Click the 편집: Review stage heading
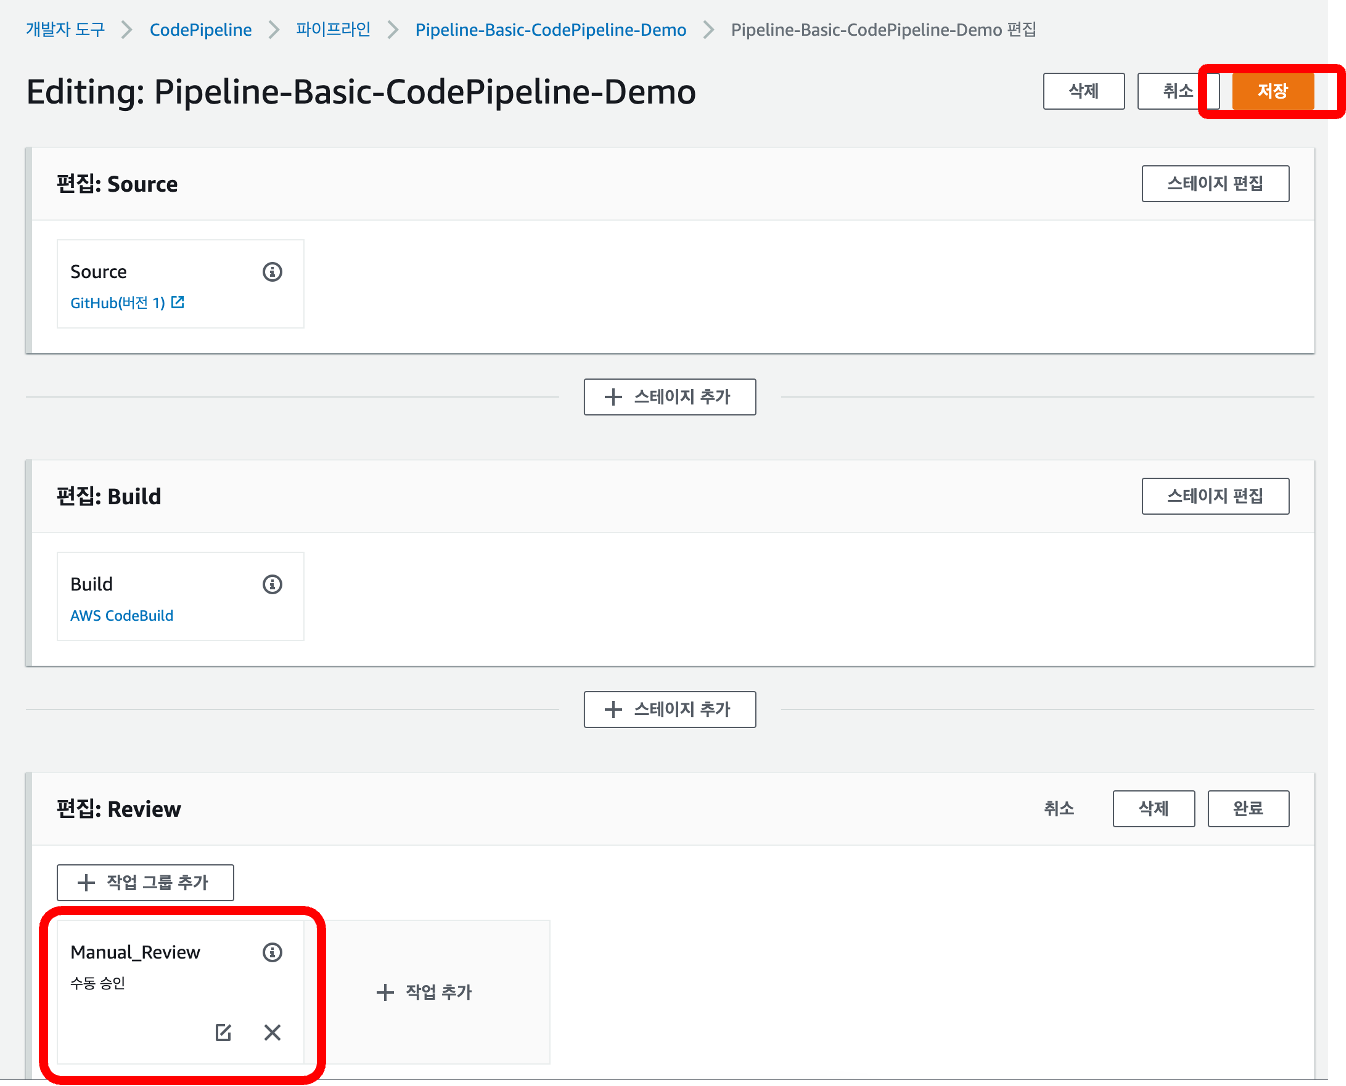This screenshot has width=1346, height=1086. (119, 809)
